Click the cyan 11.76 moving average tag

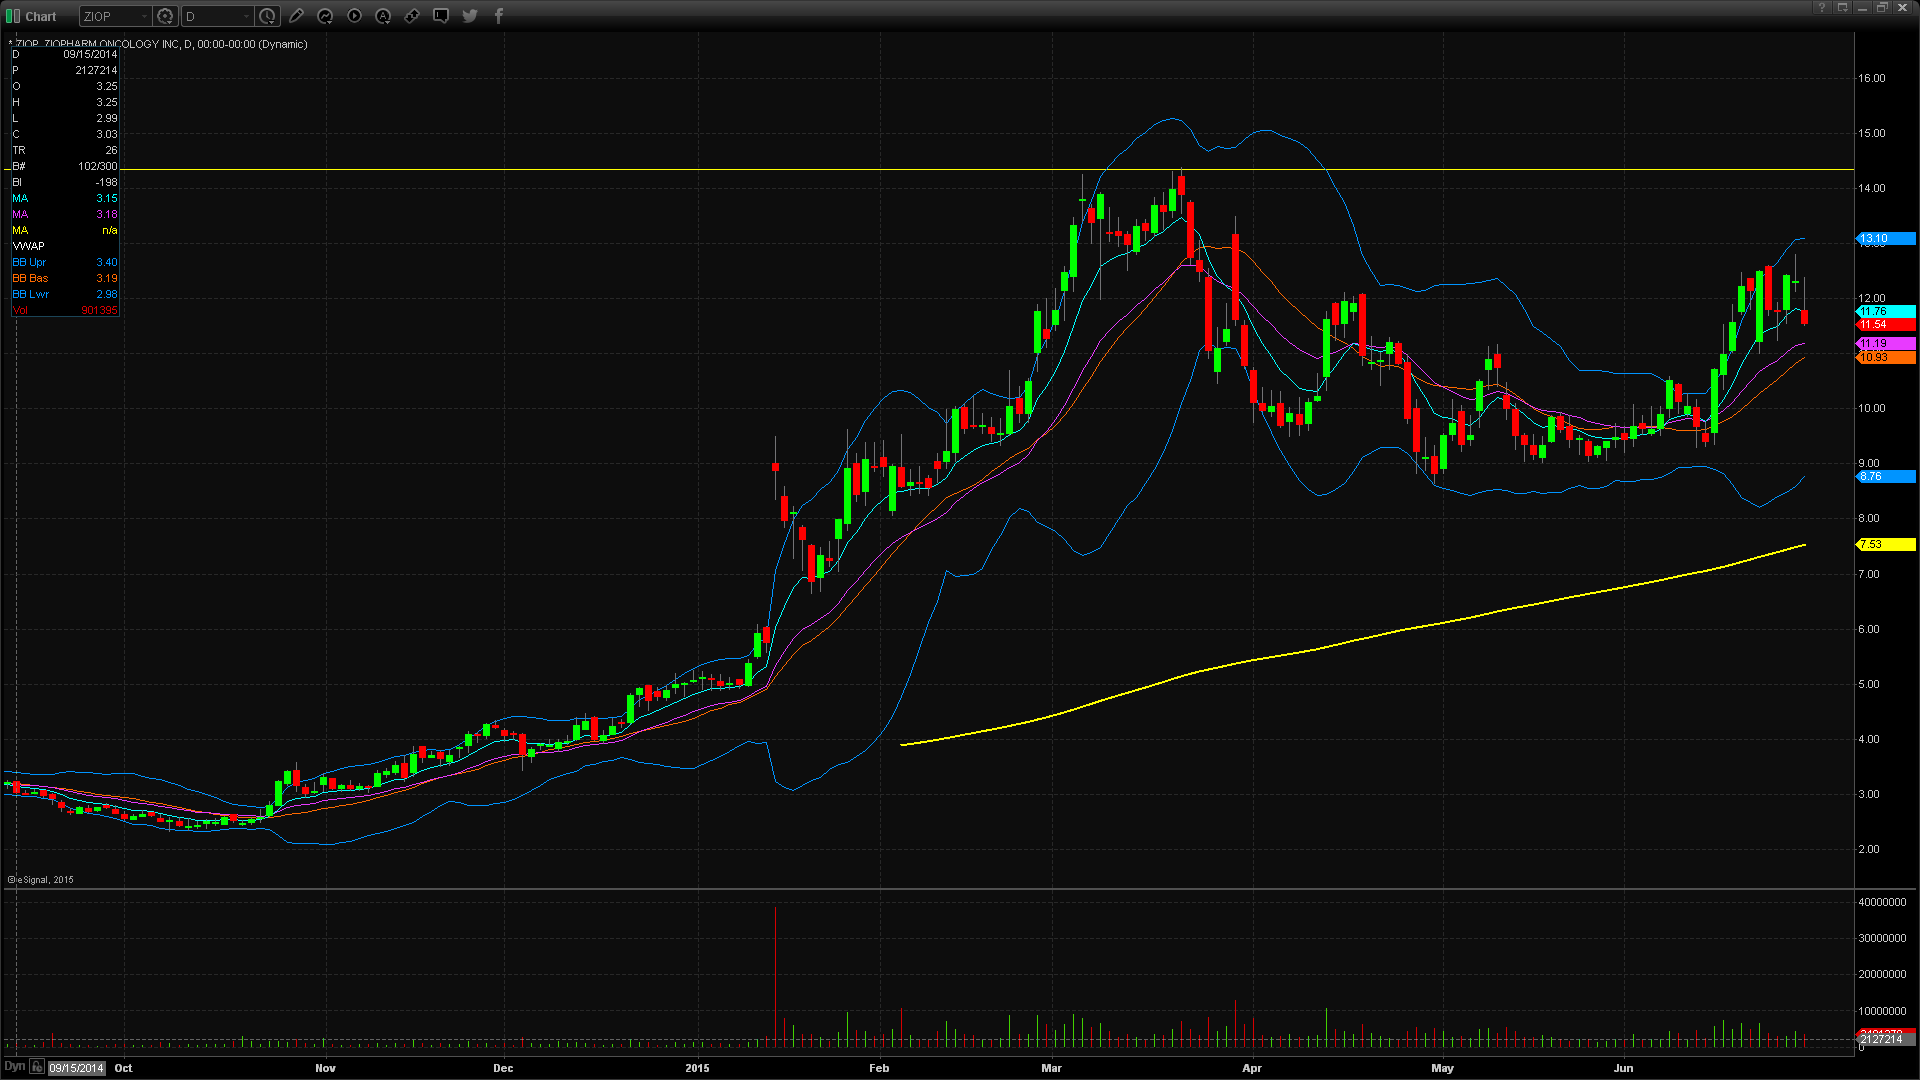tap(1886, 312)
